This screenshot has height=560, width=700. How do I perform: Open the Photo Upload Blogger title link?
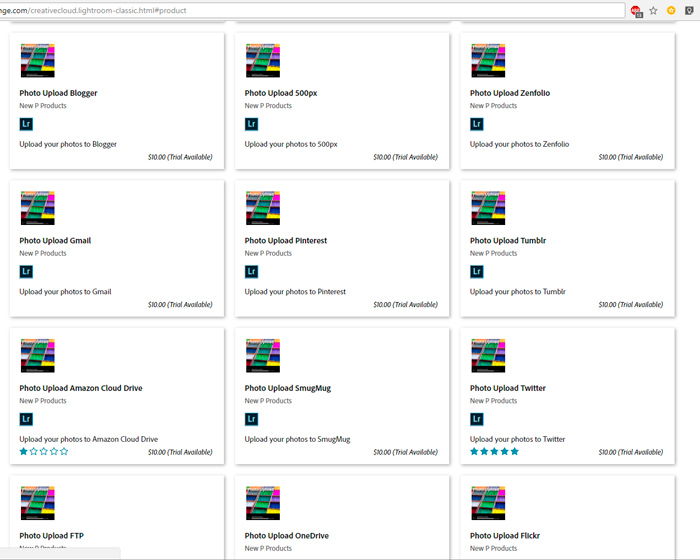[58, 93]
